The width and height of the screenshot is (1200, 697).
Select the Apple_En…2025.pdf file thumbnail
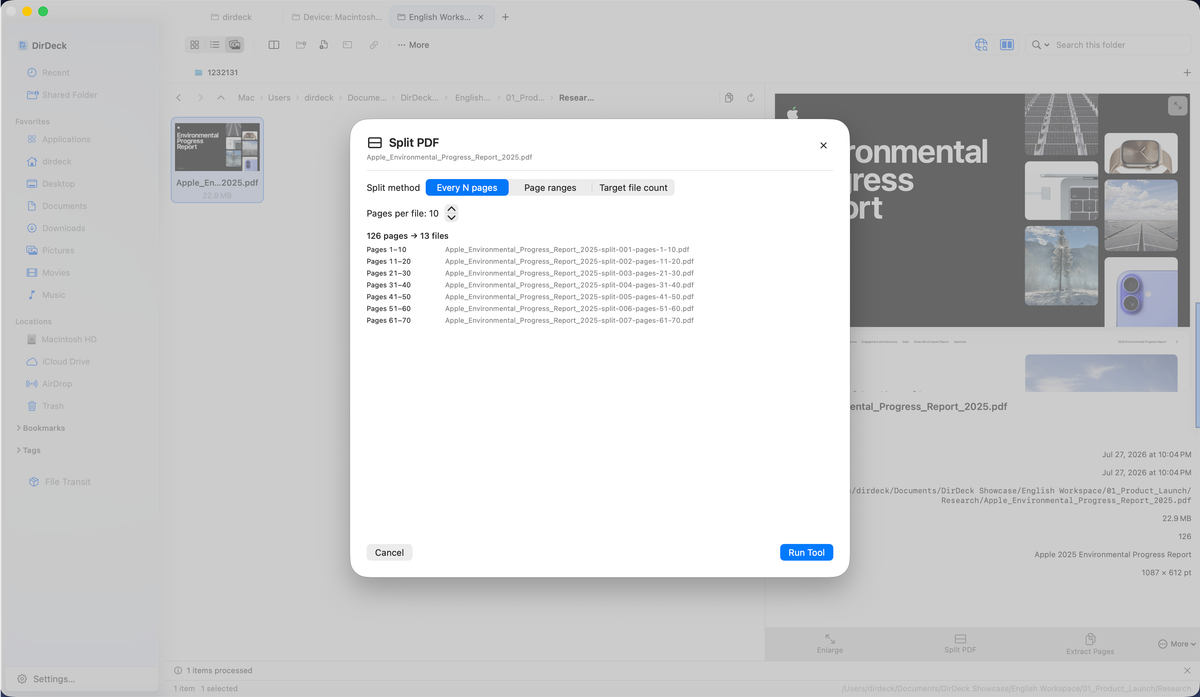click(217, 160)
